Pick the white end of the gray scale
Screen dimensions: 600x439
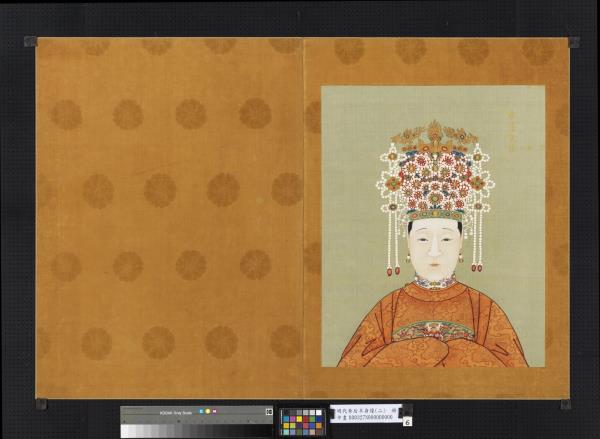pyautogui.click(x=127, y=429)
